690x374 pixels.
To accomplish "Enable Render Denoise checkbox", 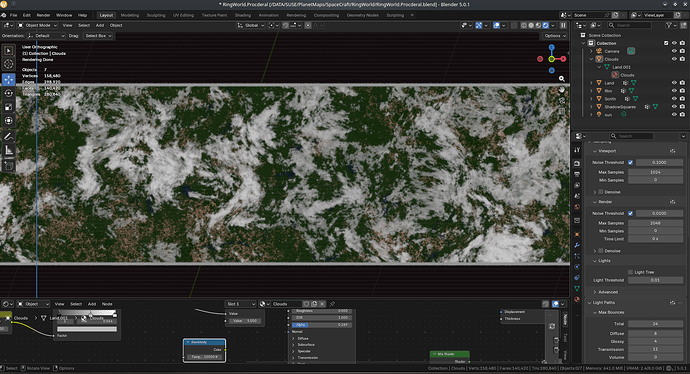I will point(601,251).
